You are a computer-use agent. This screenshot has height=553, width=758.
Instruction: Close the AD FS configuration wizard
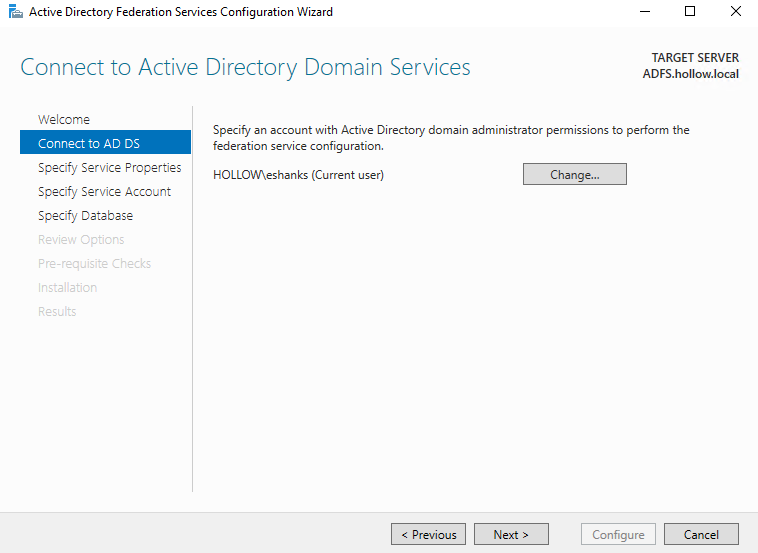(x=735, y=12)
